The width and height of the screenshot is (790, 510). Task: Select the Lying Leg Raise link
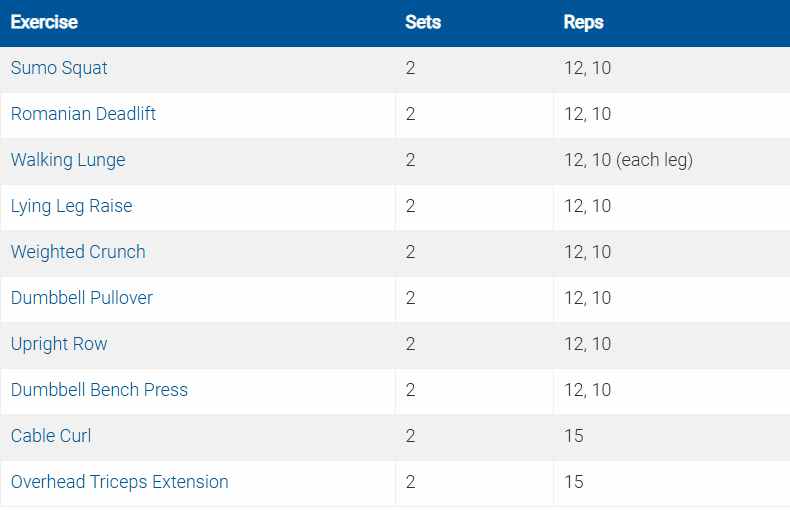coord(71,207)
